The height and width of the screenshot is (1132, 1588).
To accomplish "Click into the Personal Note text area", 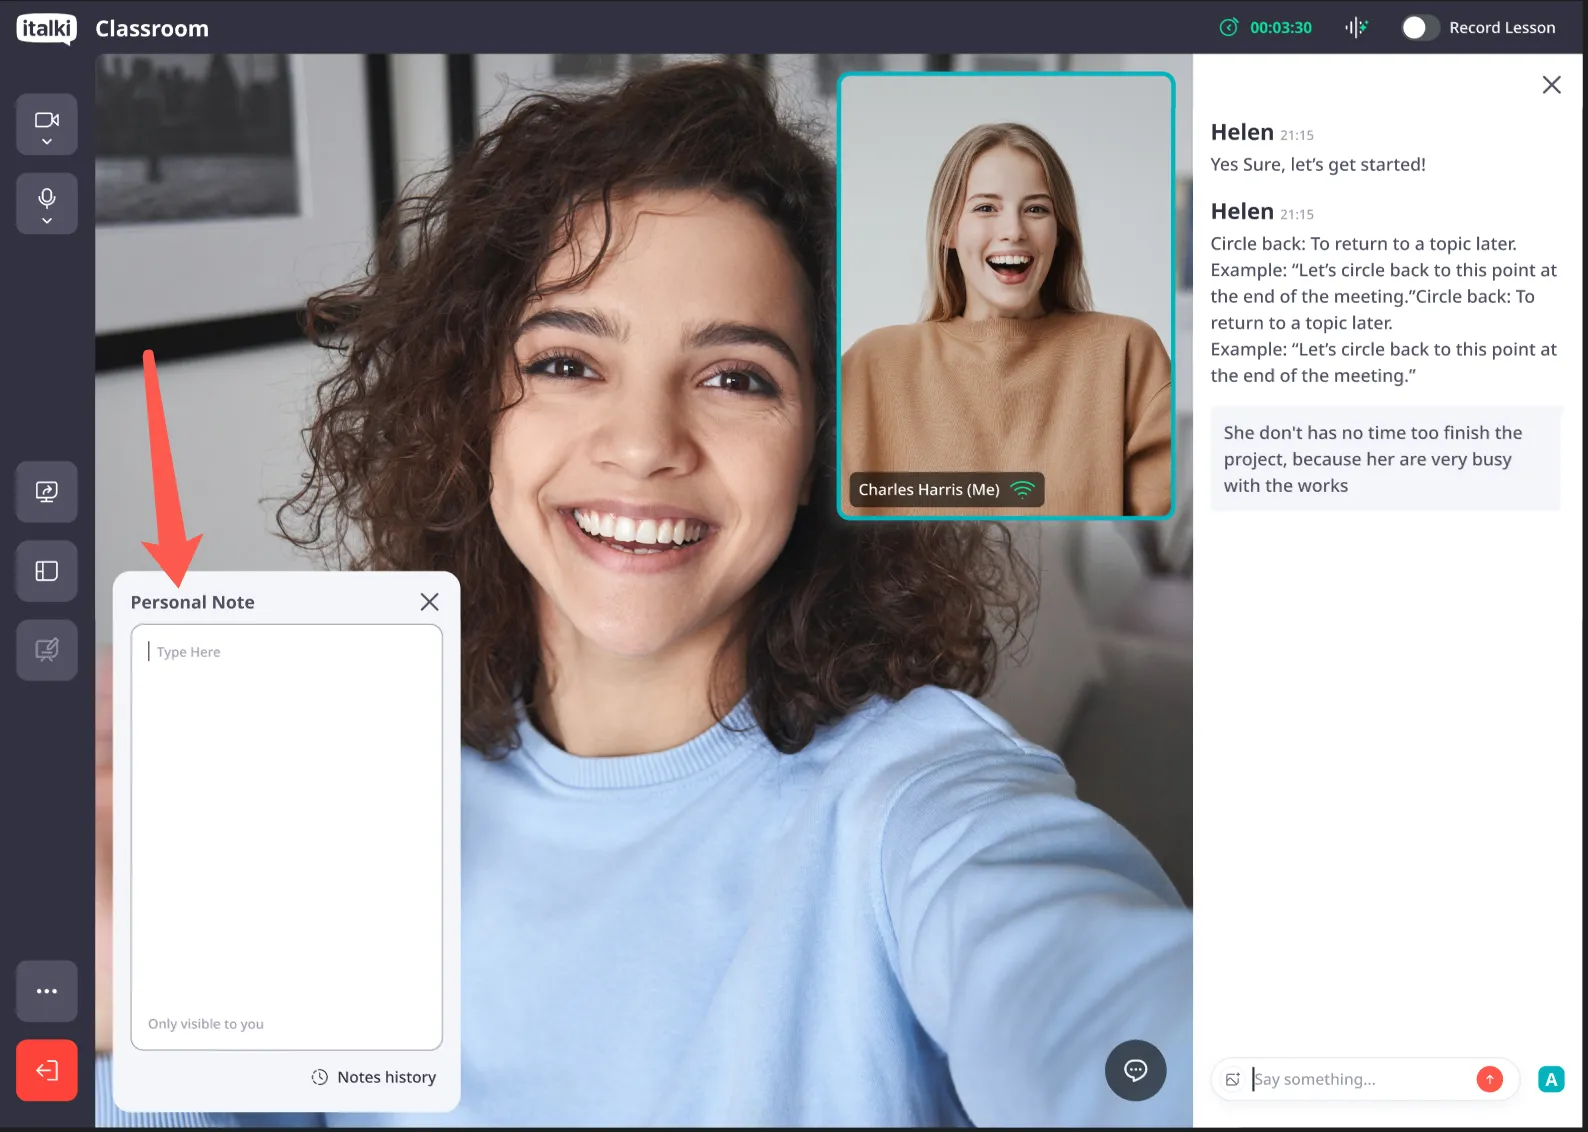I will [287, 837].
